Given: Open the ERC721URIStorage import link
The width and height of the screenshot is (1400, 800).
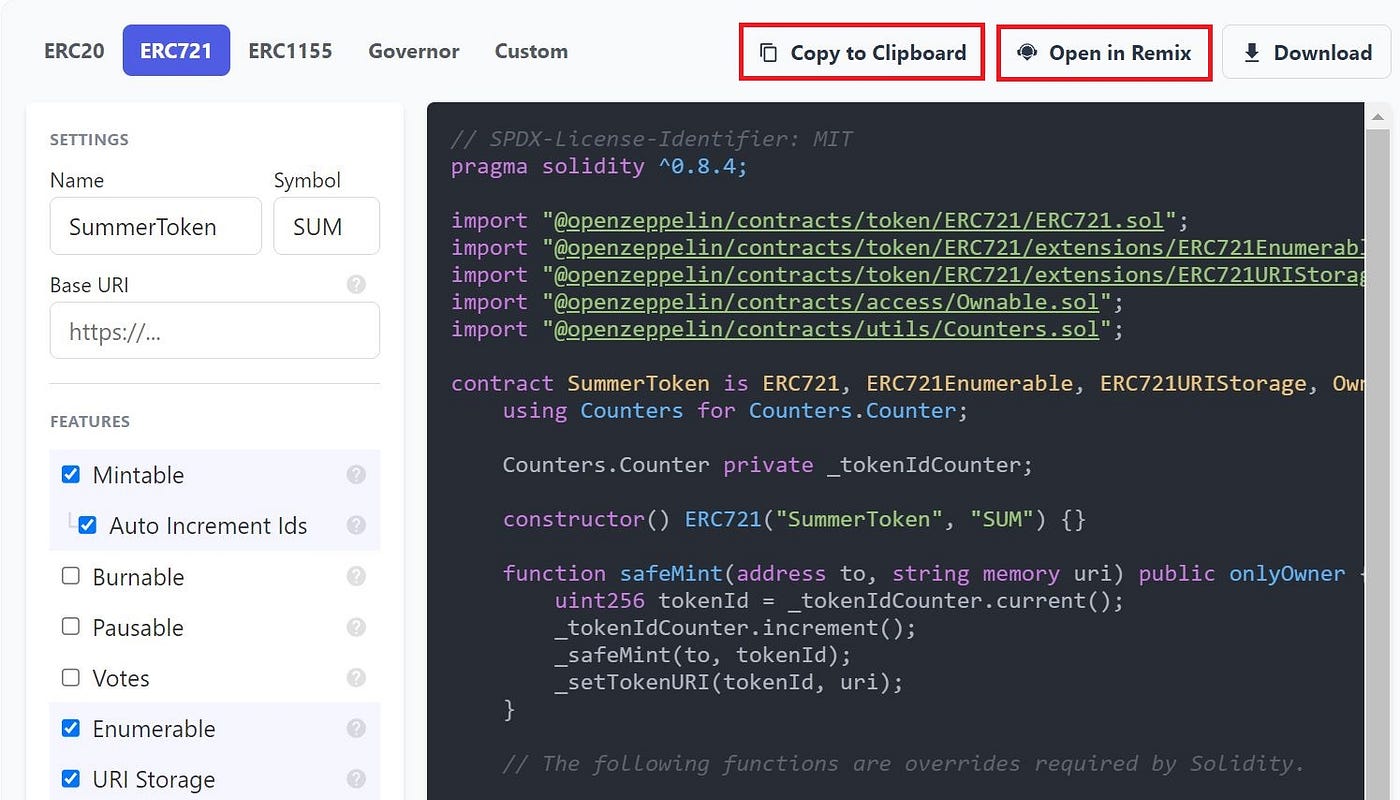Looking at the screenshot, I should point(958,274).
